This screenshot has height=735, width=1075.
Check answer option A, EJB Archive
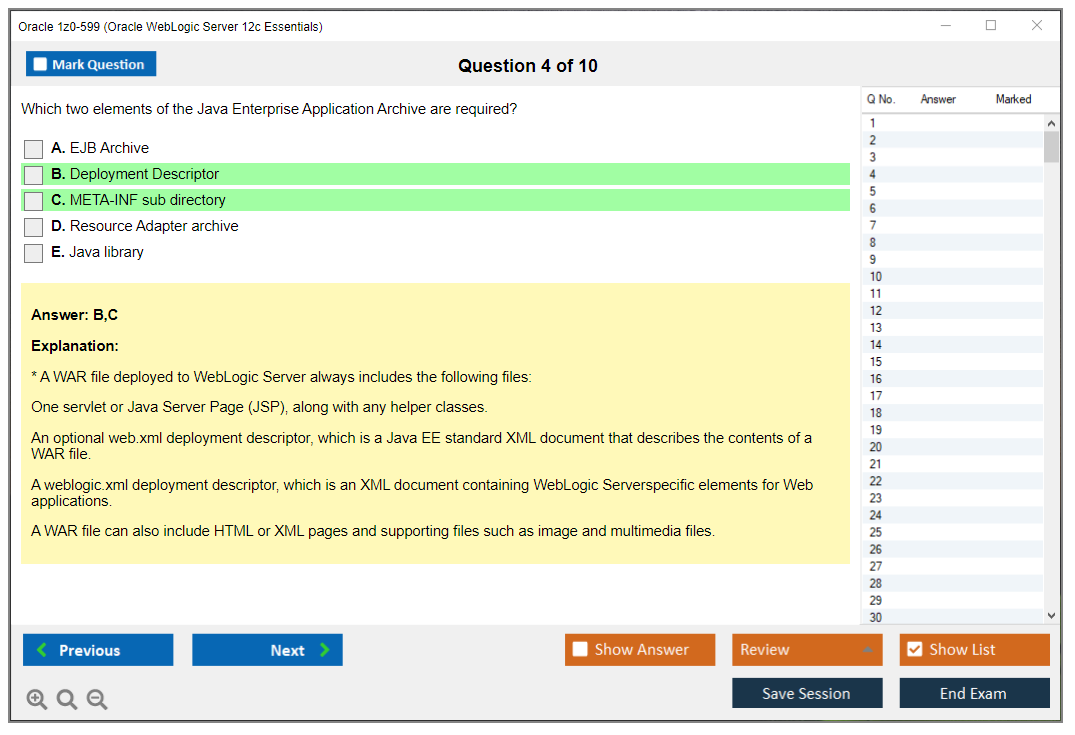[33, 148]
